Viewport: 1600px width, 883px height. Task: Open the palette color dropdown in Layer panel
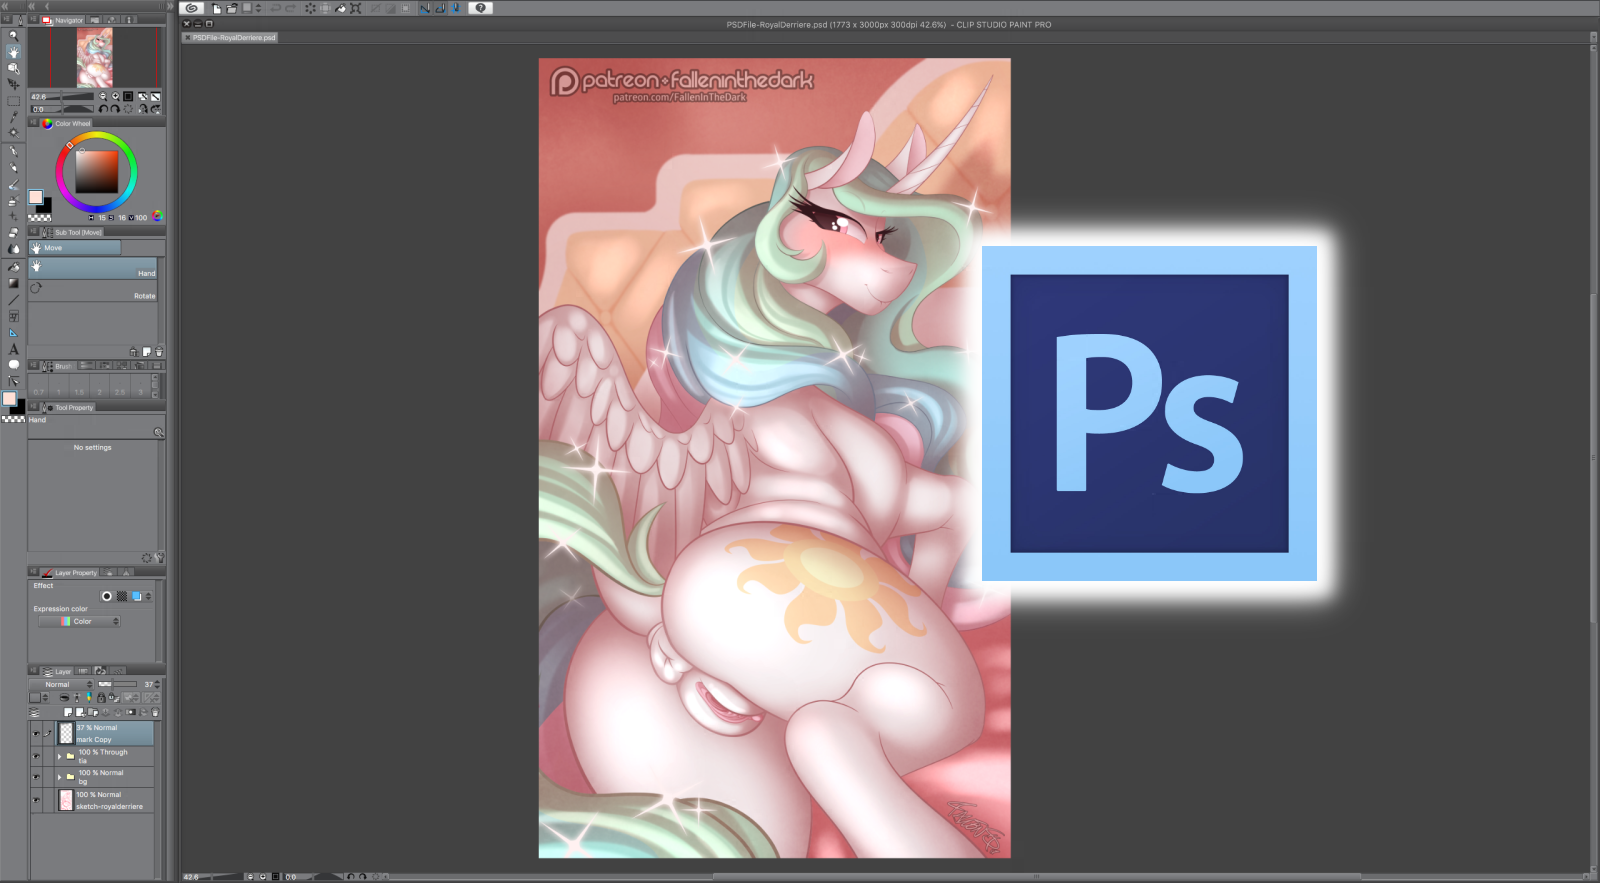click(39, 697)
